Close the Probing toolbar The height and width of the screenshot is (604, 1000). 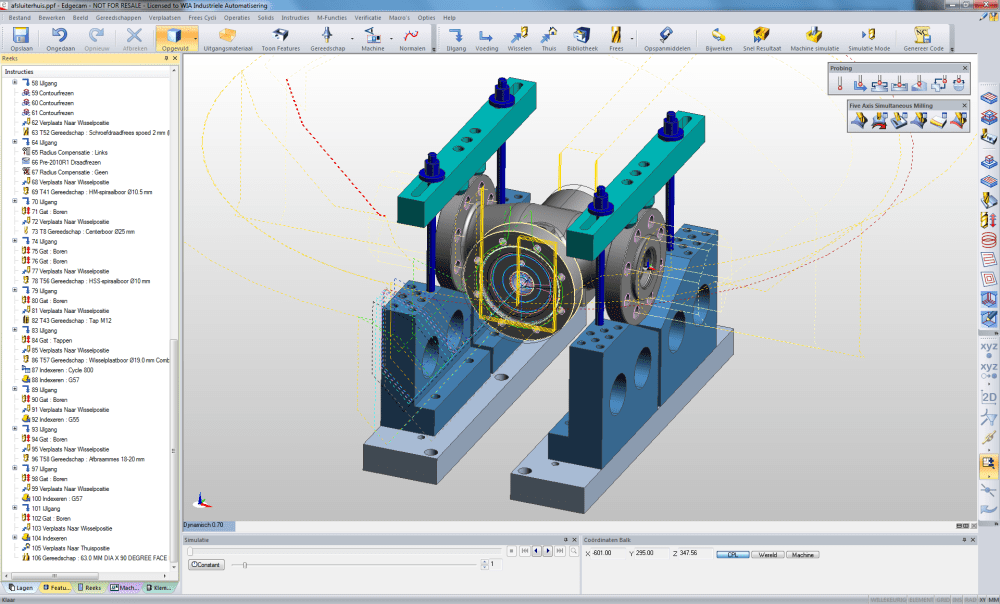pos(964,68)
